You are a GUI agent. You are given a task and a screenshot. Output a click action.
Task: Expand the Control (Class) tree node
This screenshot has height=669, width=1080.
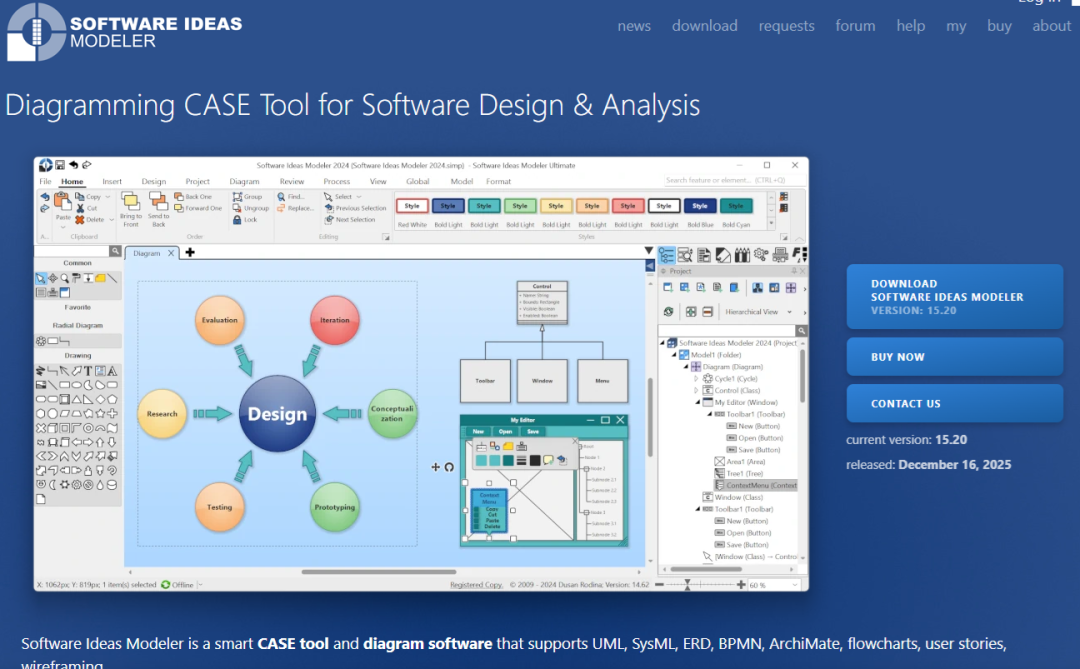tap(696, 391)
